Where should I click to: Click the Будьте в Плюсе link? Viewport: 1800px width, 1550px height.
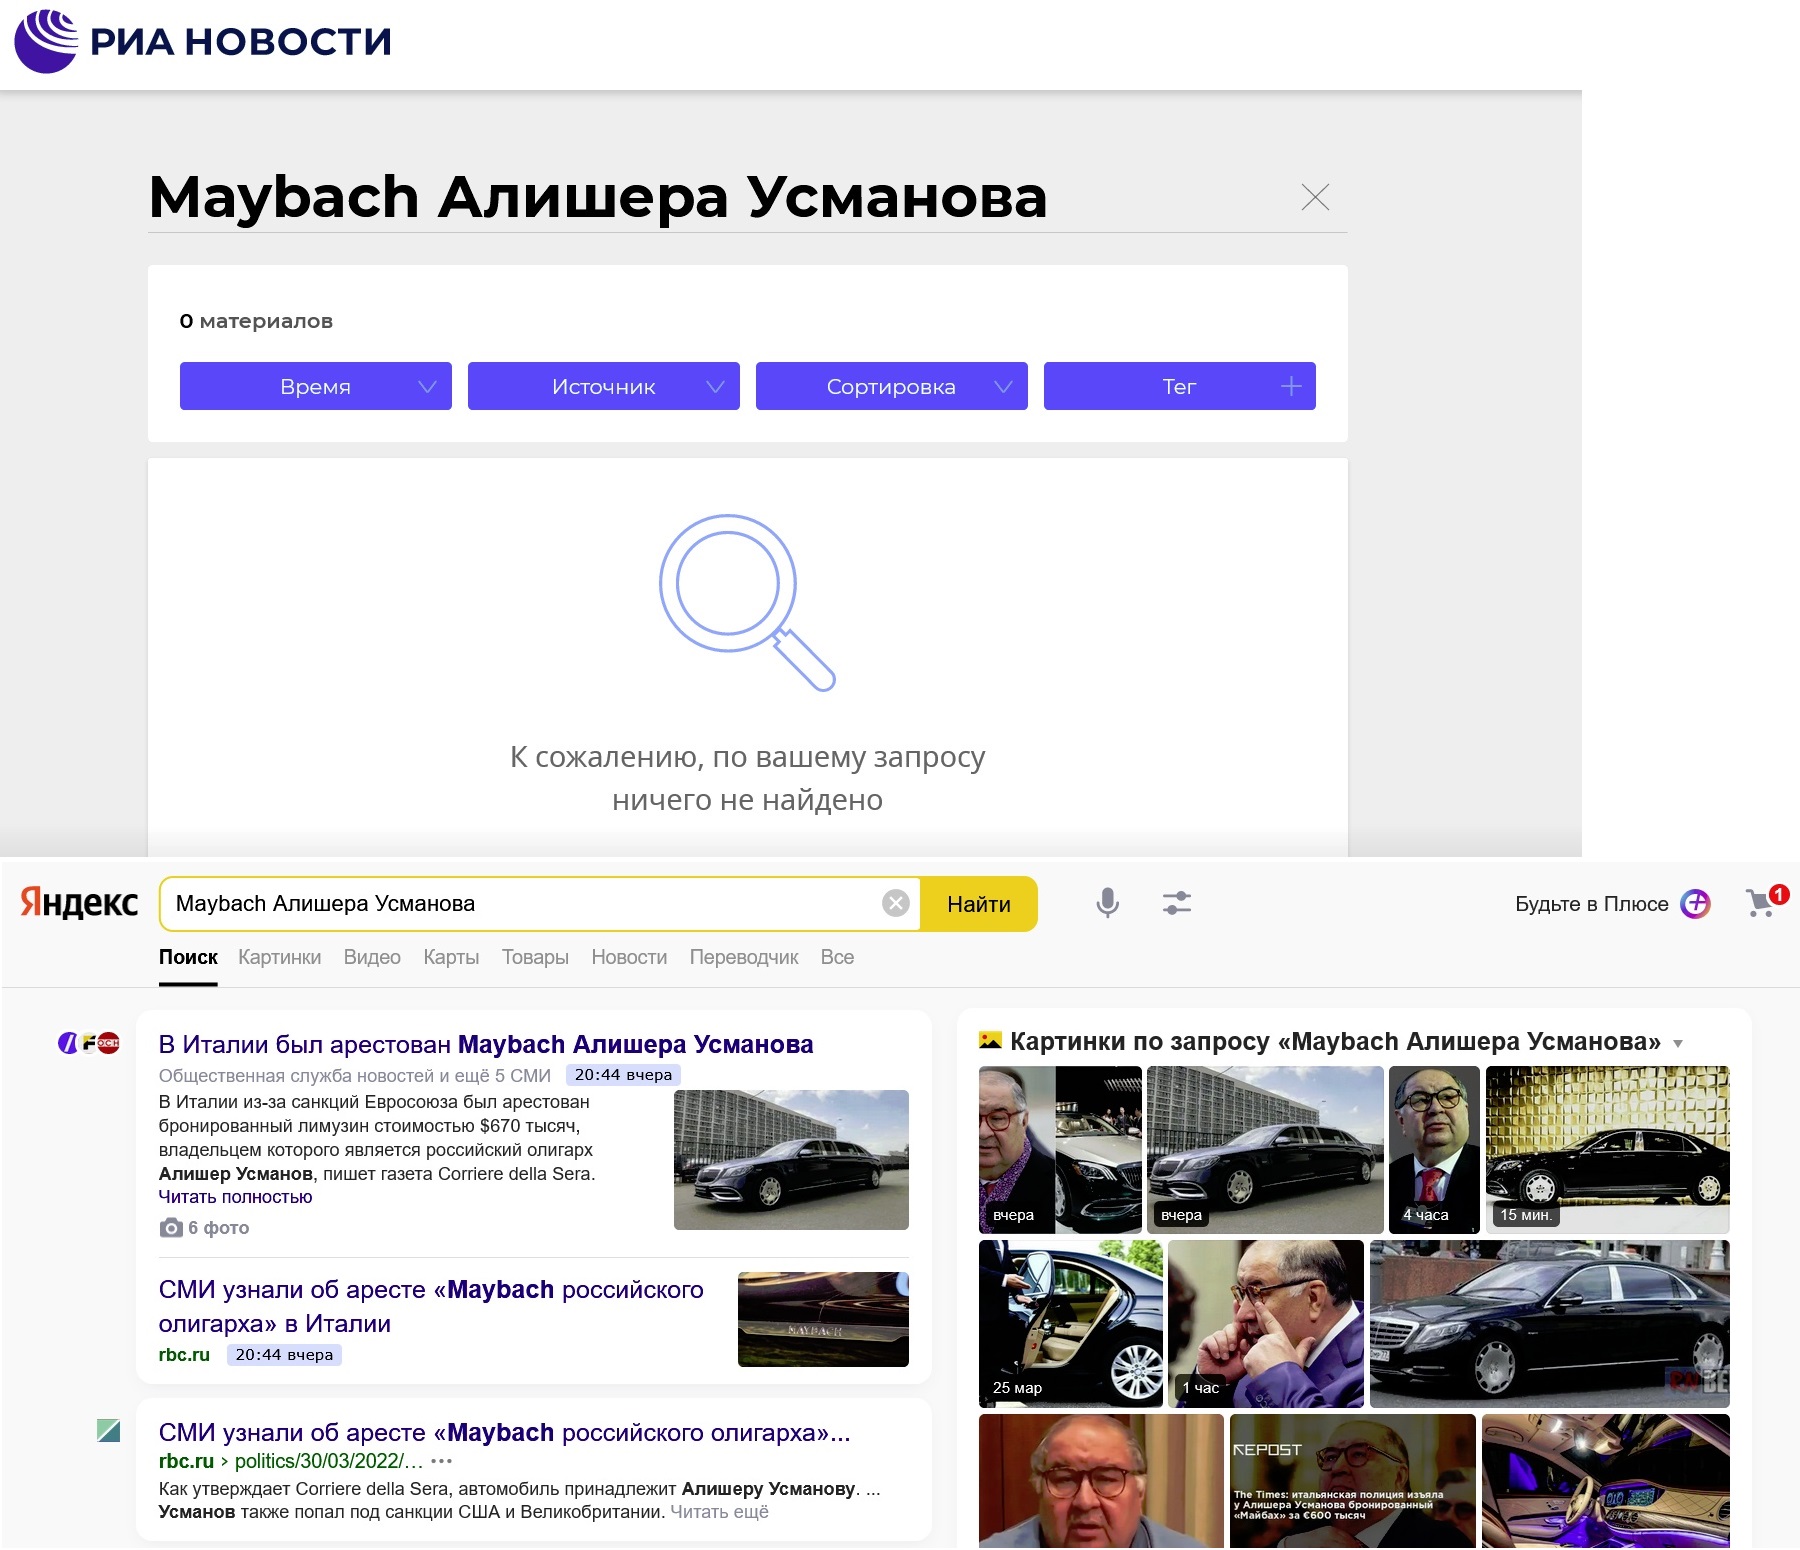point(1591,904)
